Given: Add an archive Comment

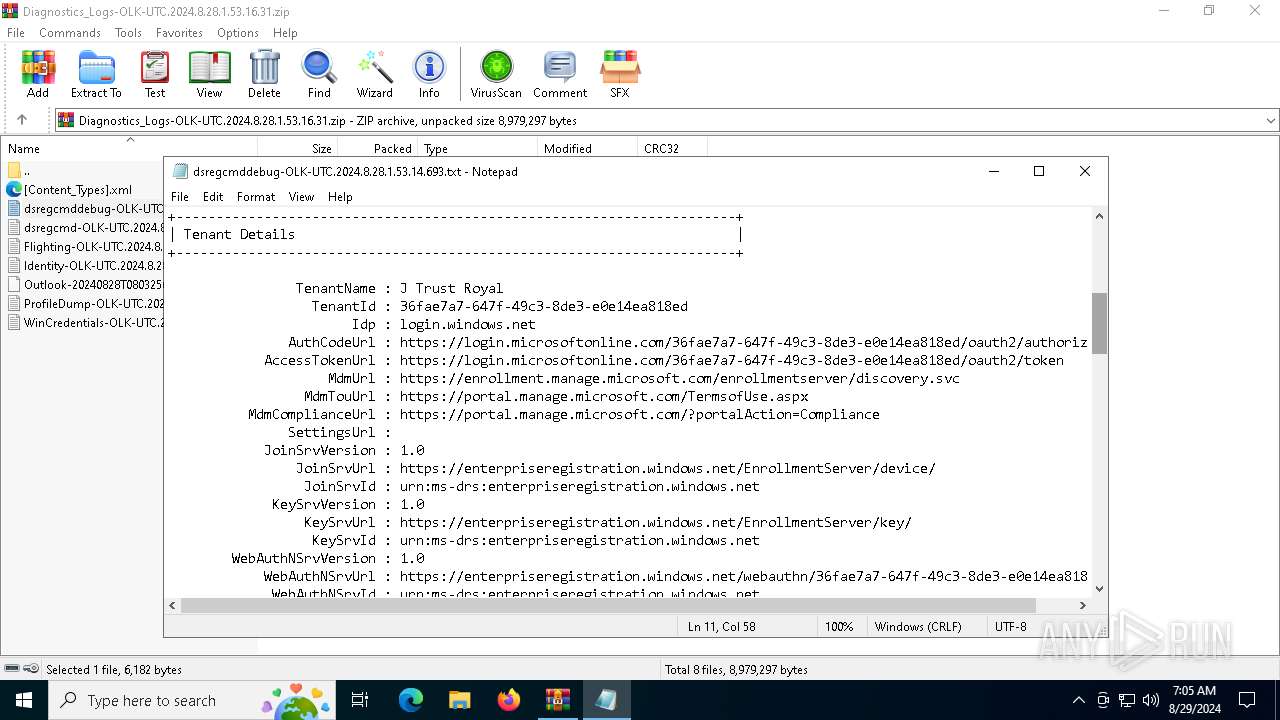Looking at the screenshot, I should point(560,75).
